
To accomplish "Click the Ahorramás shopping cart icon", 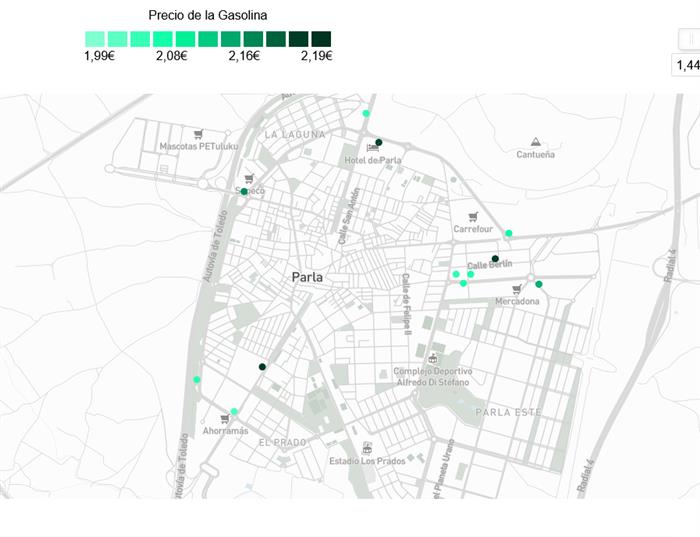I will tap(225, 419).
